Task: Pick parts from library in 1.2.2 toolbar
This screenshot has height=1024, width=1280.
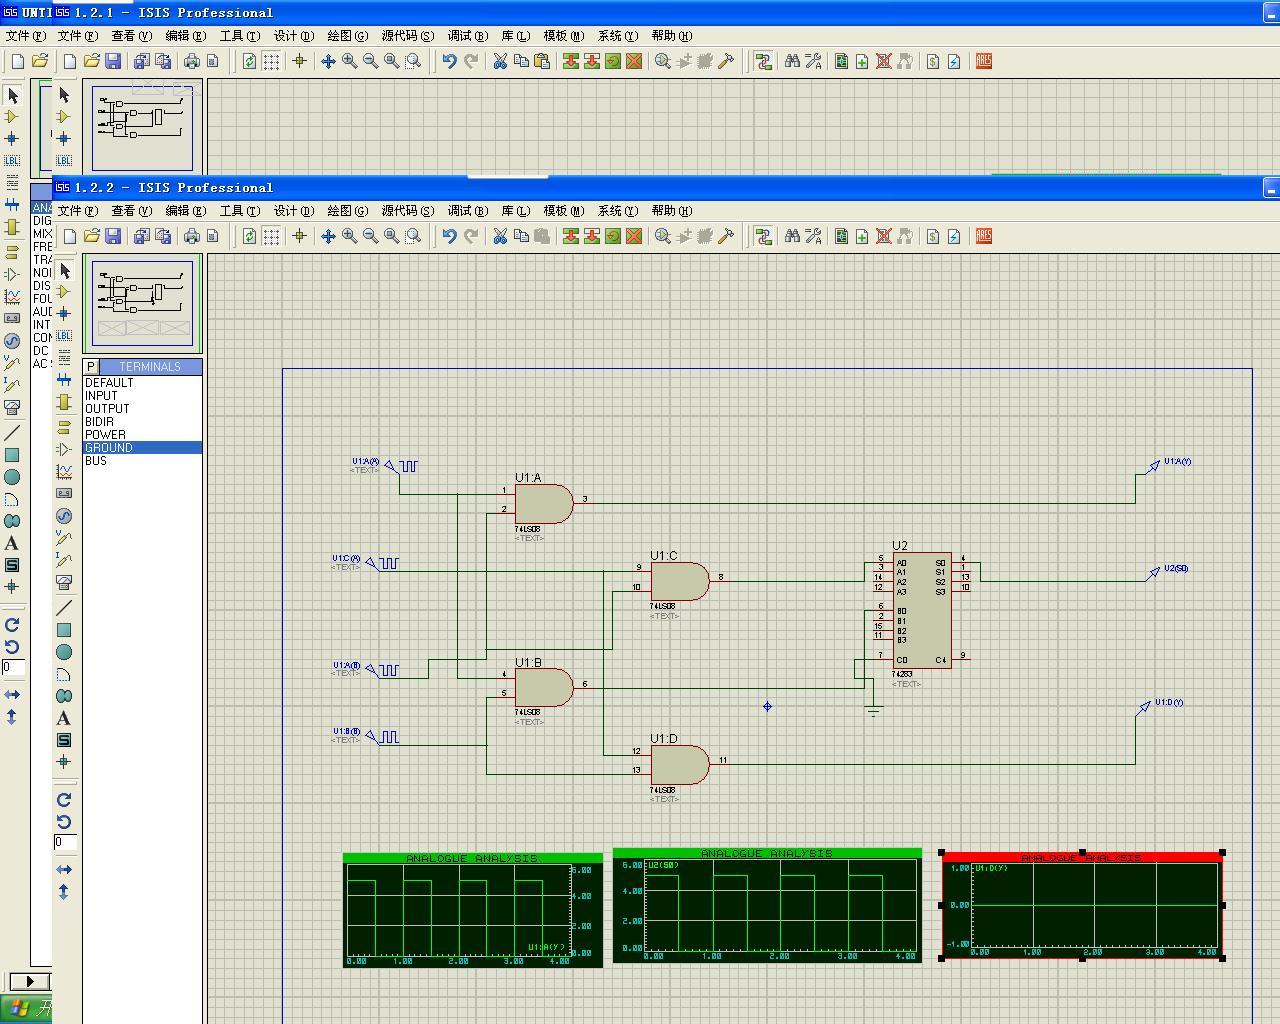Action: point(662,236)
